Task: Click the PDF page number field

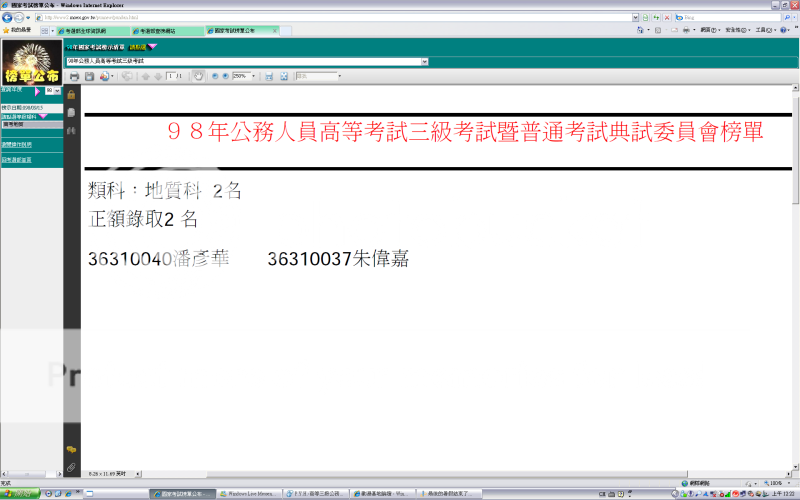Action: 171,76
